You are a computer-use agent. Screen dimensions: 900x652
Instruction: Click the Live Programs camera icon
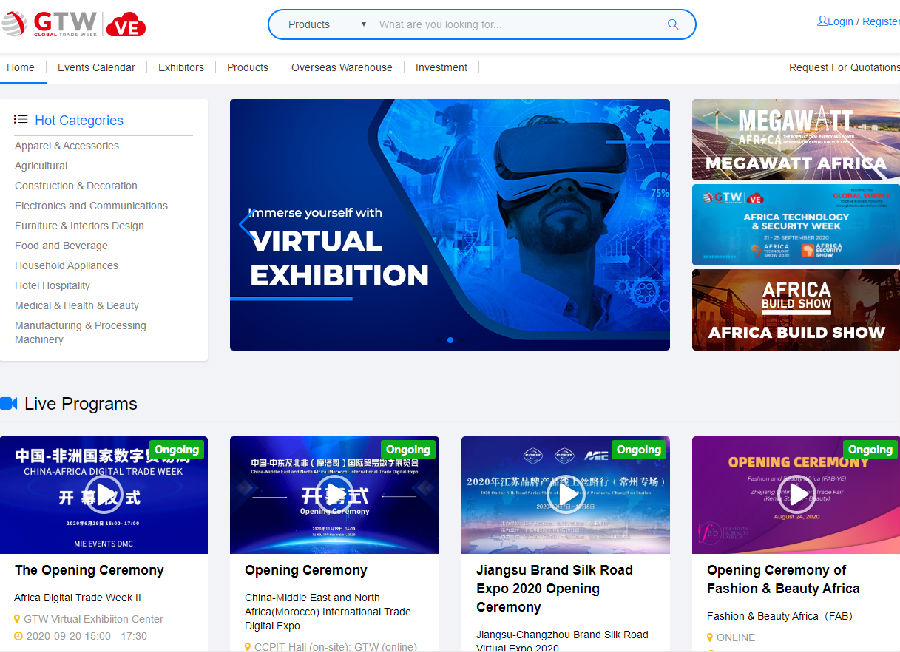(x=9, y=403)
